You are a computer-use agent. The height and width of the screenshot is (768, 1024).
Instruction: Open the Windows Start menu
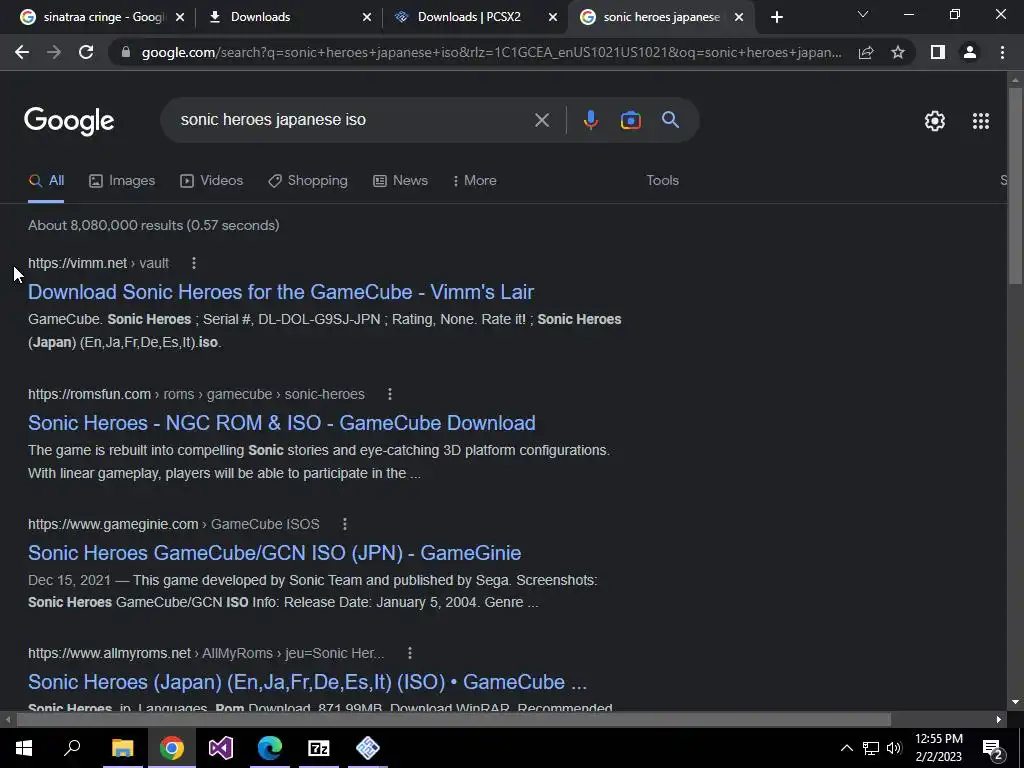[x=24, y=748]
